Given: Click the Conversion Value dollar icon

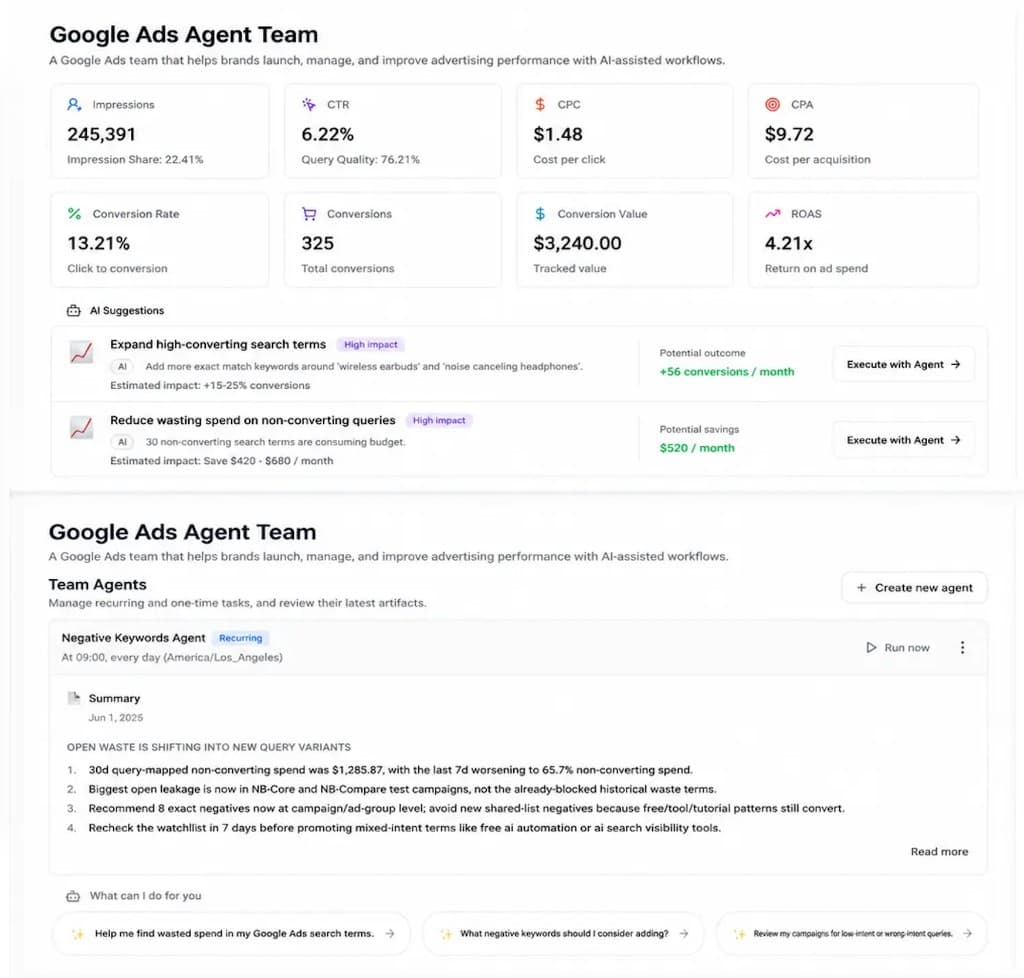Looking at the screenshot, I should [x=540, y=213].
